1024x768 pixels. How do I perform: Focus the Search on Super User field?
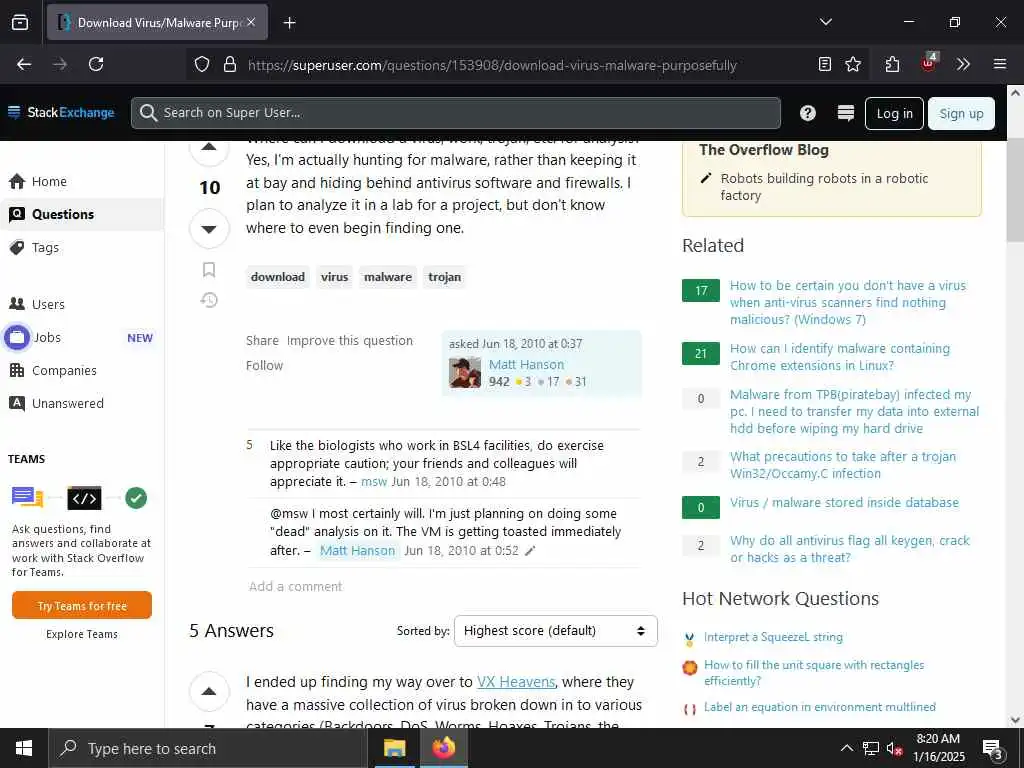[x=456, y=113]
